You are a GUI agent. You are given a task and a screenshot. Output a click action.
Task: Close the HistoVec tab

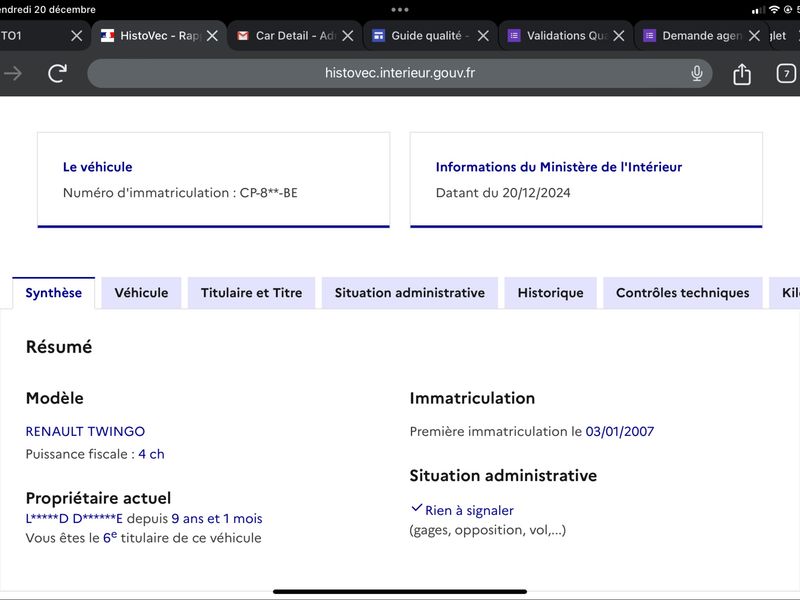pyautogui.click(x=212, y=36)
